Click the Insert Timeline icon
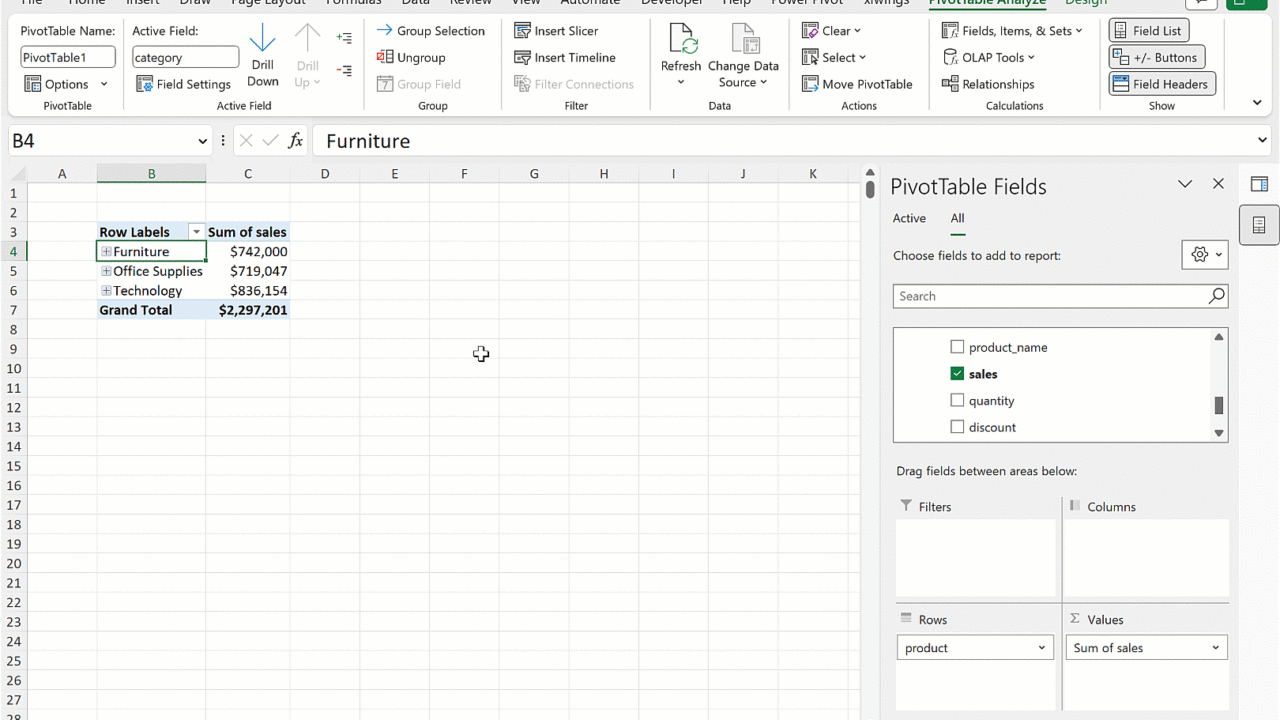Screen dimensions: 1280x720 pyautogui.click(x=522, y=58)
